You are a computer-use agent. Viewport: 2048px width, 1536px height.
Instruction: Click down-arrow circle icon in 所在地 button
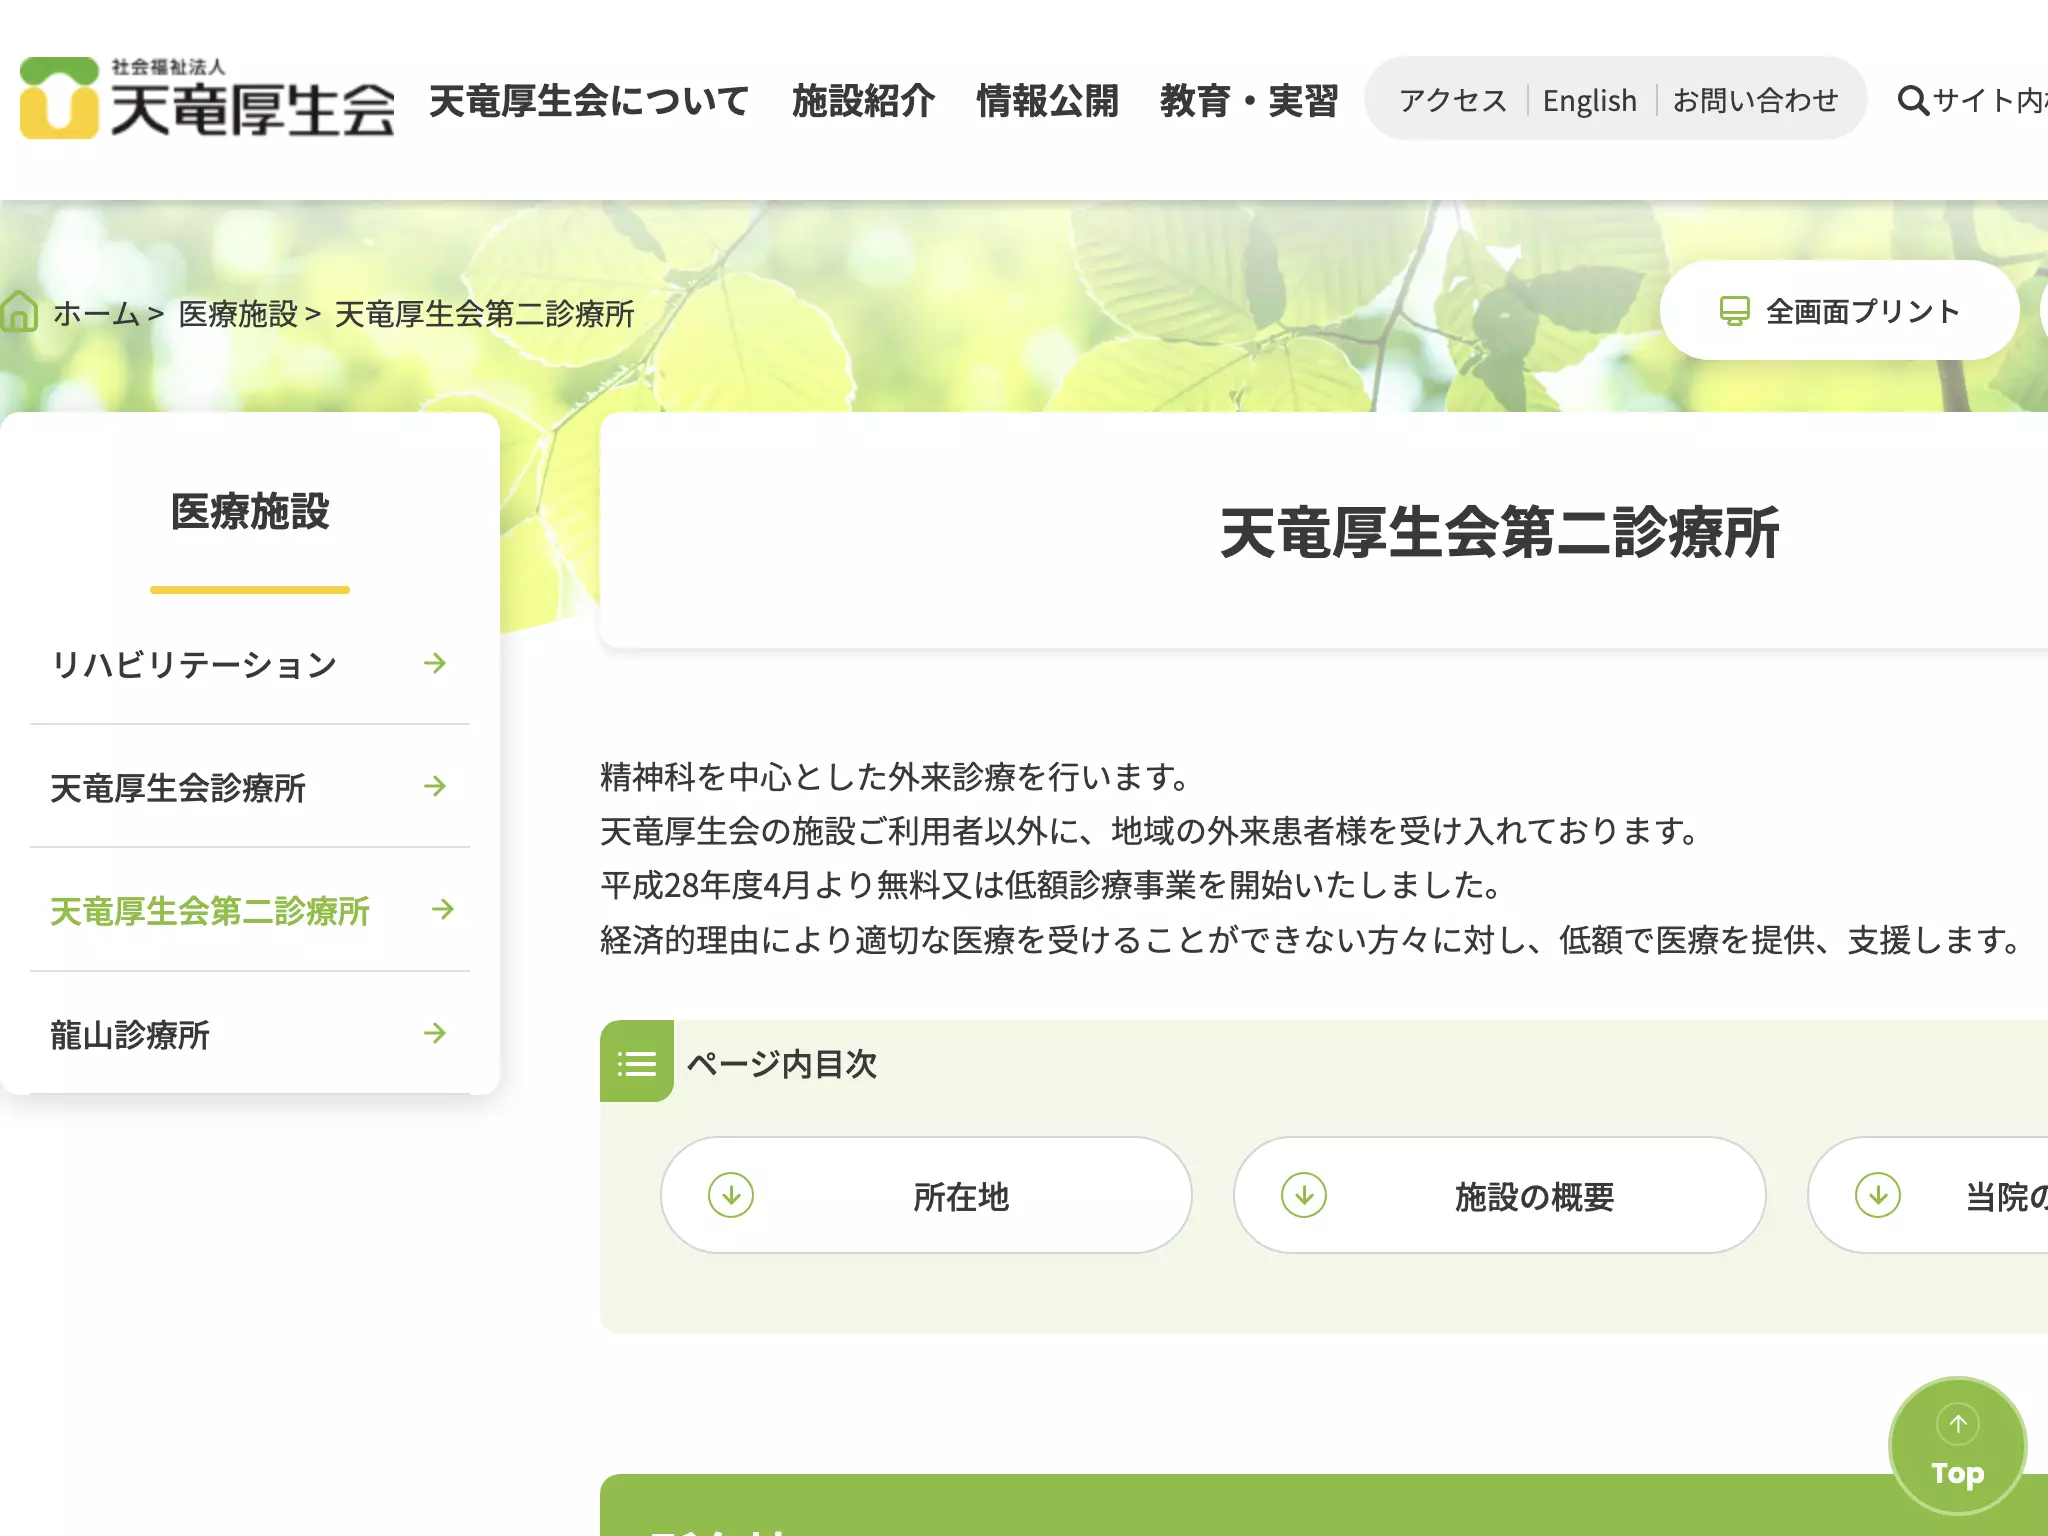731,1195
